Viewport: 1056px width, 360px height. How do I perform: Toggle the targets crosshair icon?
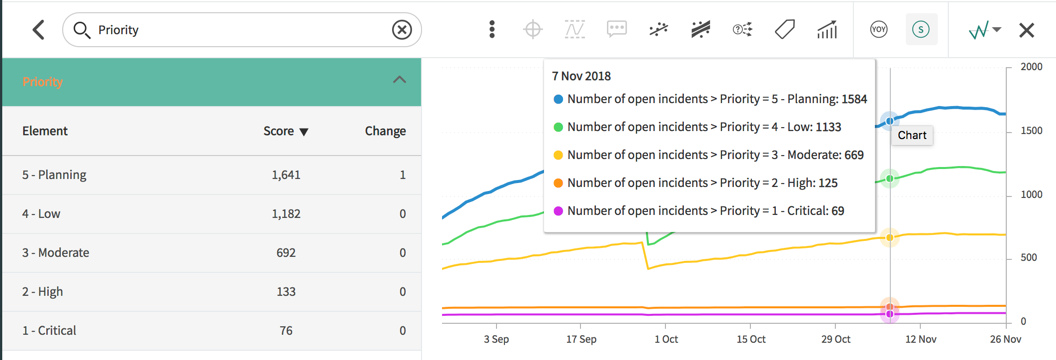[533, 30]
